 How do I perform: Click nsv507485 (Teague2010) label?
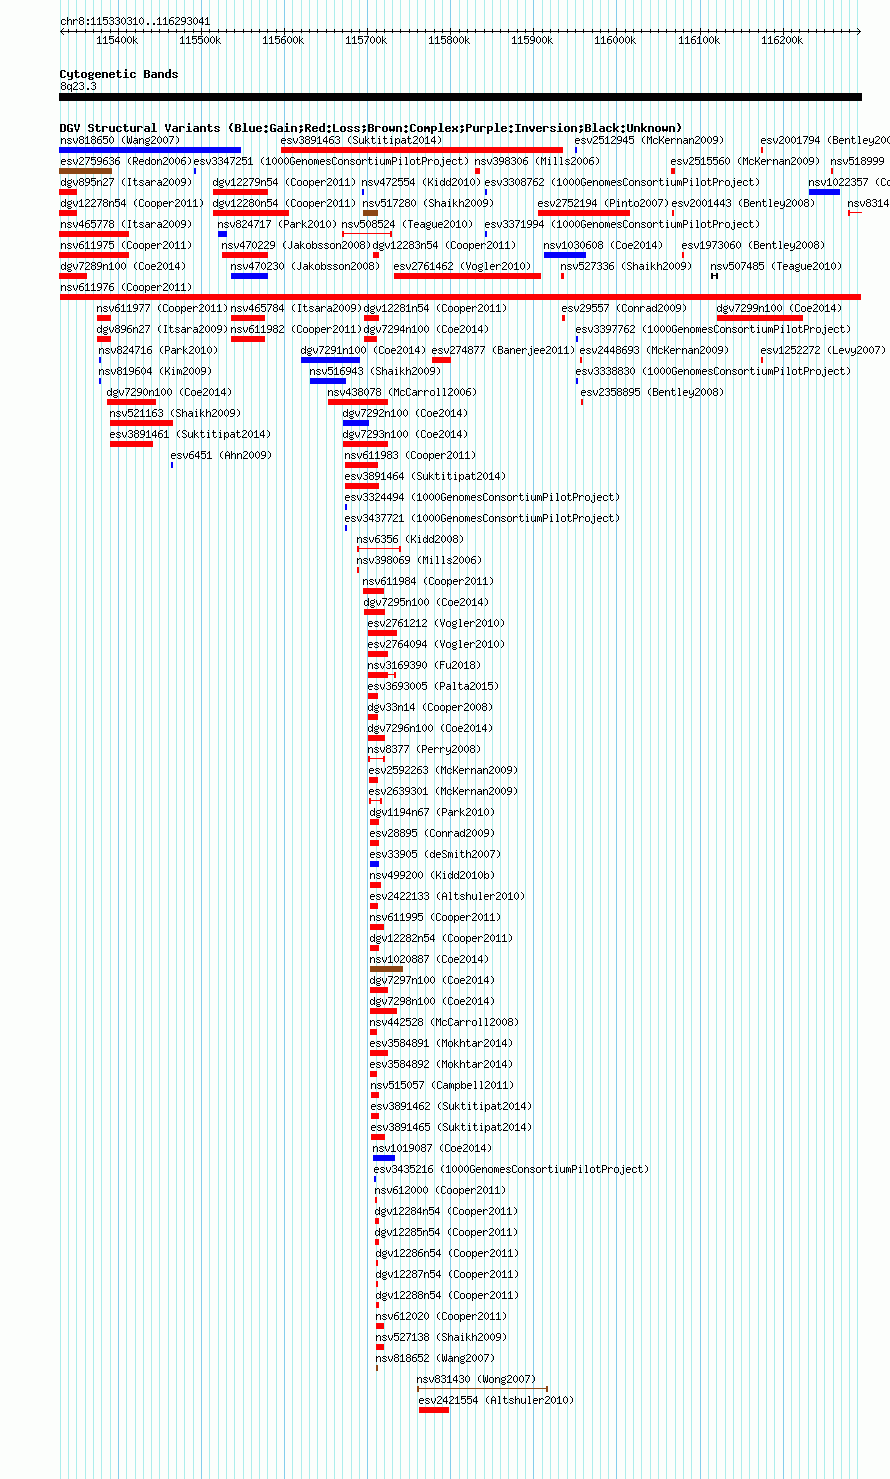[777, 266]
